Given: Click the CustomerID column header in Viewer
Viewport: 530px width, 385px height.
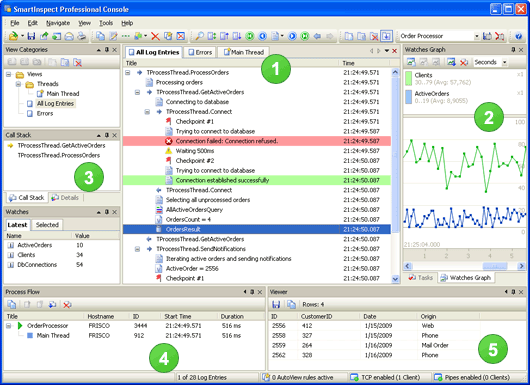Looking at the screenshot, I should click(x=329, y=316).
